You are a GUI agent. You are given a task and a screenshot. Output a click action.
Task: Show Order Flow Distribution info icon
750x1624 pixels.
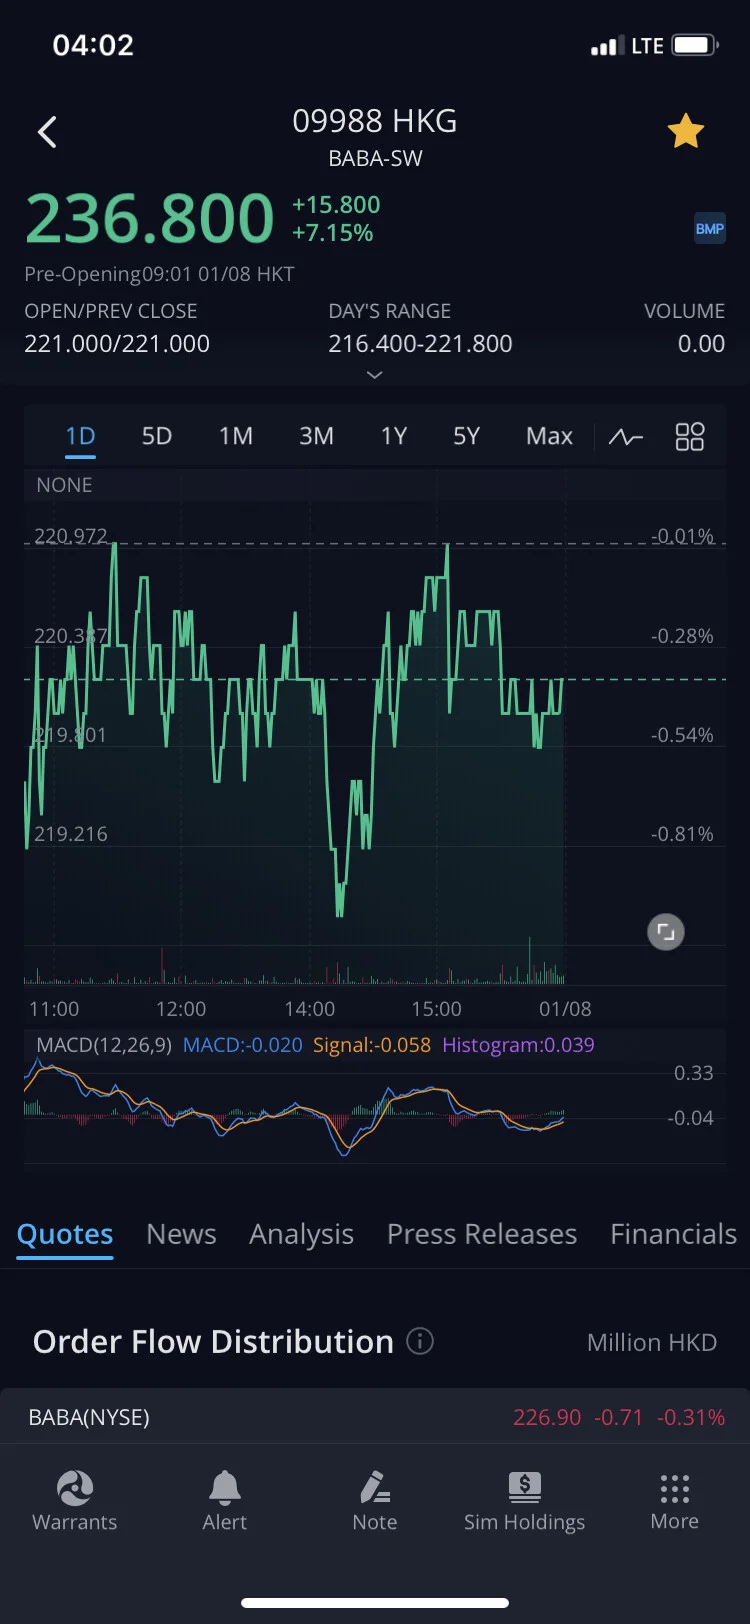[420, 1342]
